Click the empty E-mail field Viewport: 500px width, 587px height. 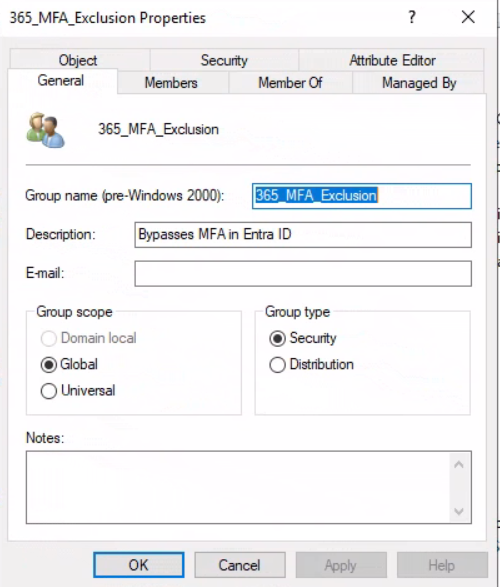point(303,274)
